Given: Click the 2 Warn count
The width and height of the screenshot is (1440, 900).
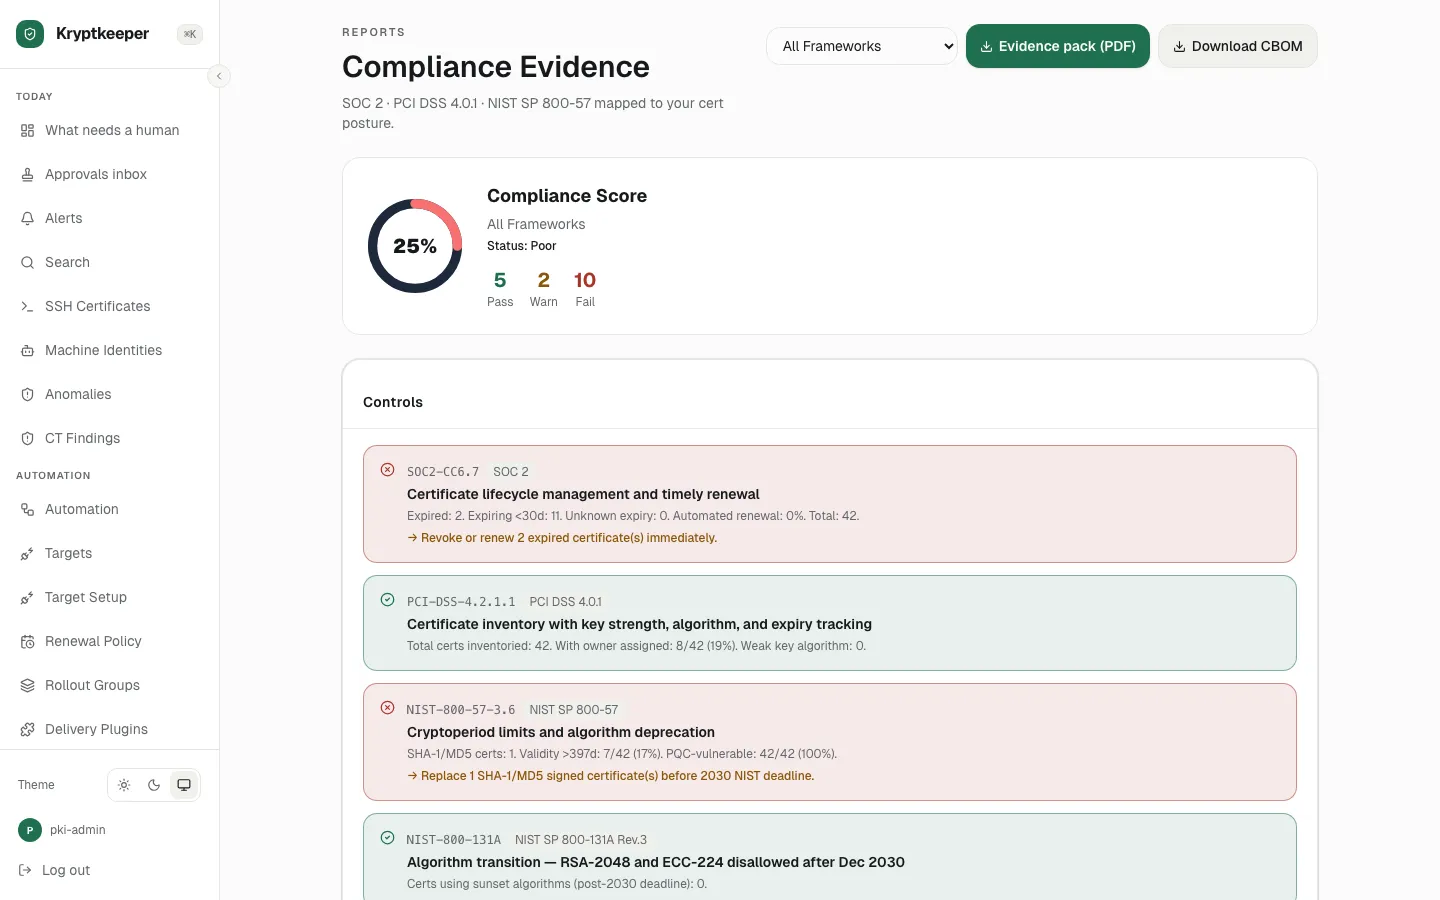Looking at the screenshot, I should click(544, 288).
